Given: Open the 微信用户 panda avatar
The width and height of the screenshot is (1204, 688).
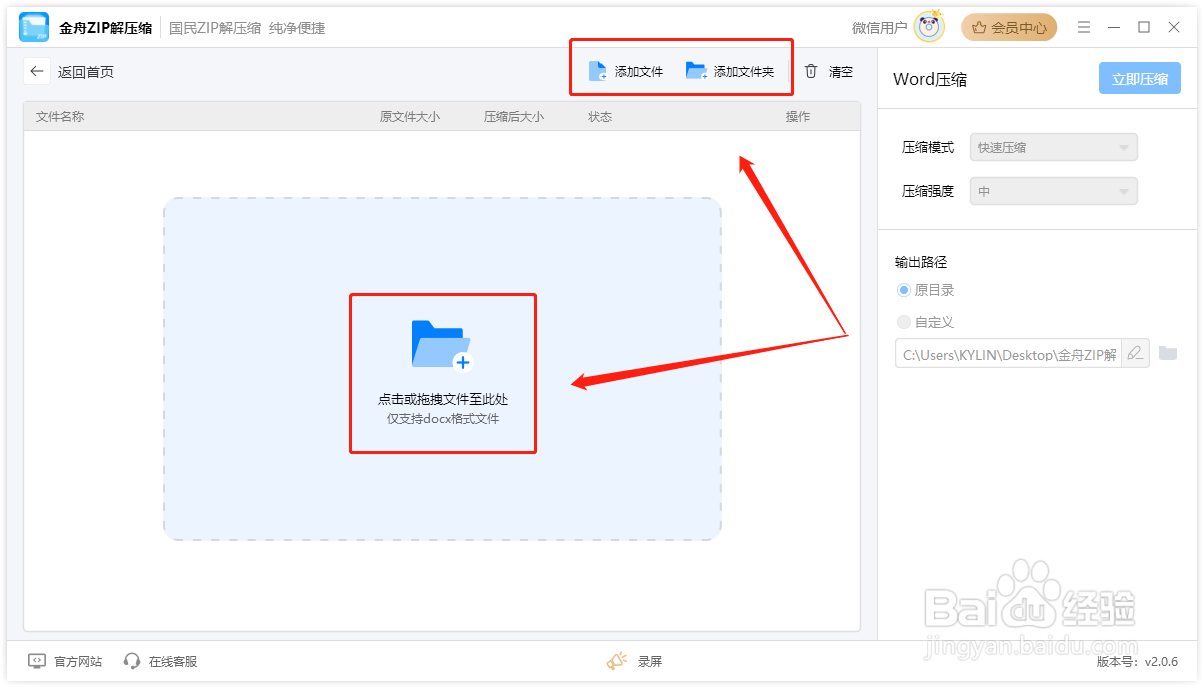Looking at the screenshot, I should coord(929,27).
